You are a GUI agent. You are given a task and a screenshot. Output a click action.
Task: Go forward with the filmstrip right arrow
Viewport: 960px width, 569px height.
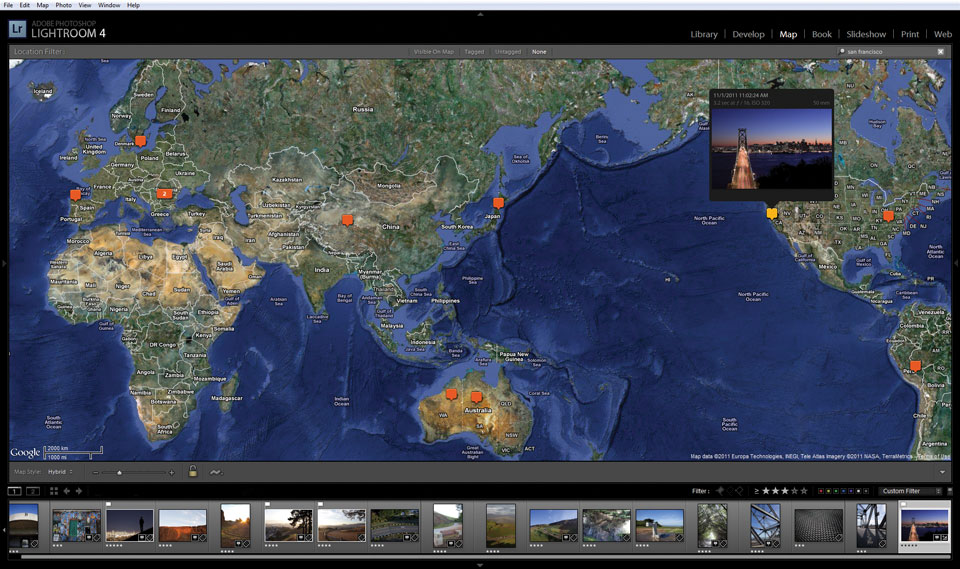79,491
